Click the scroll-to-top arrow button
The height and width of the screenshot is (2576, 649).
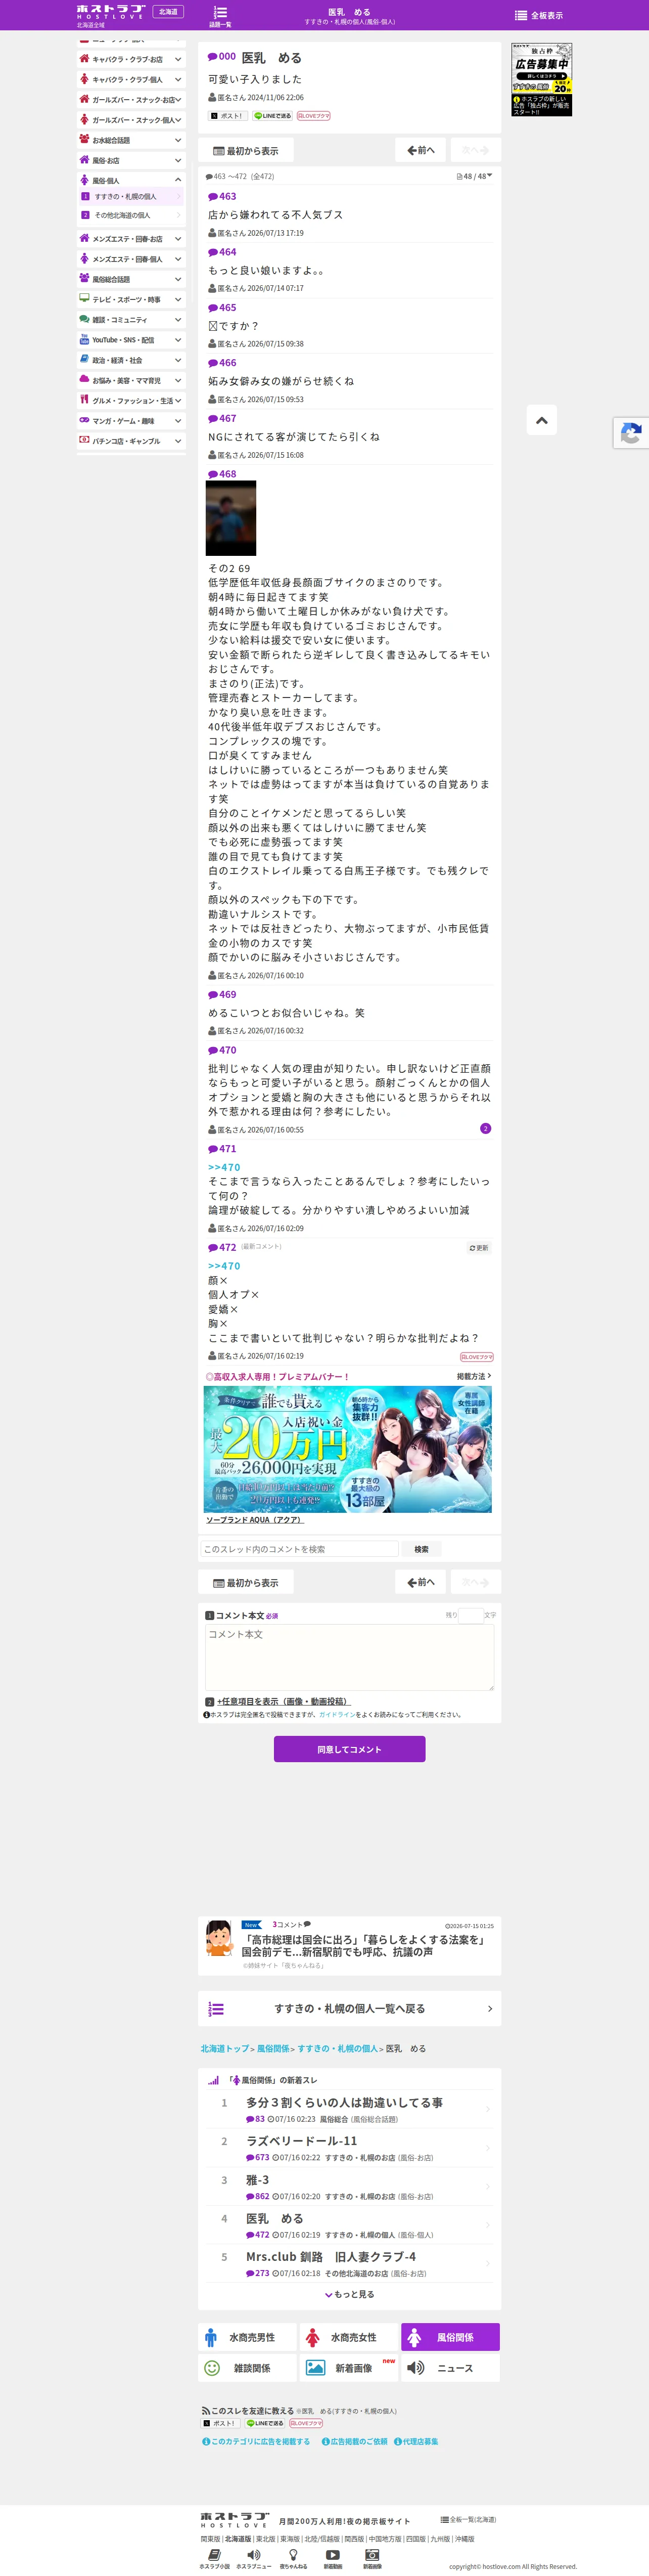(541, 421)
